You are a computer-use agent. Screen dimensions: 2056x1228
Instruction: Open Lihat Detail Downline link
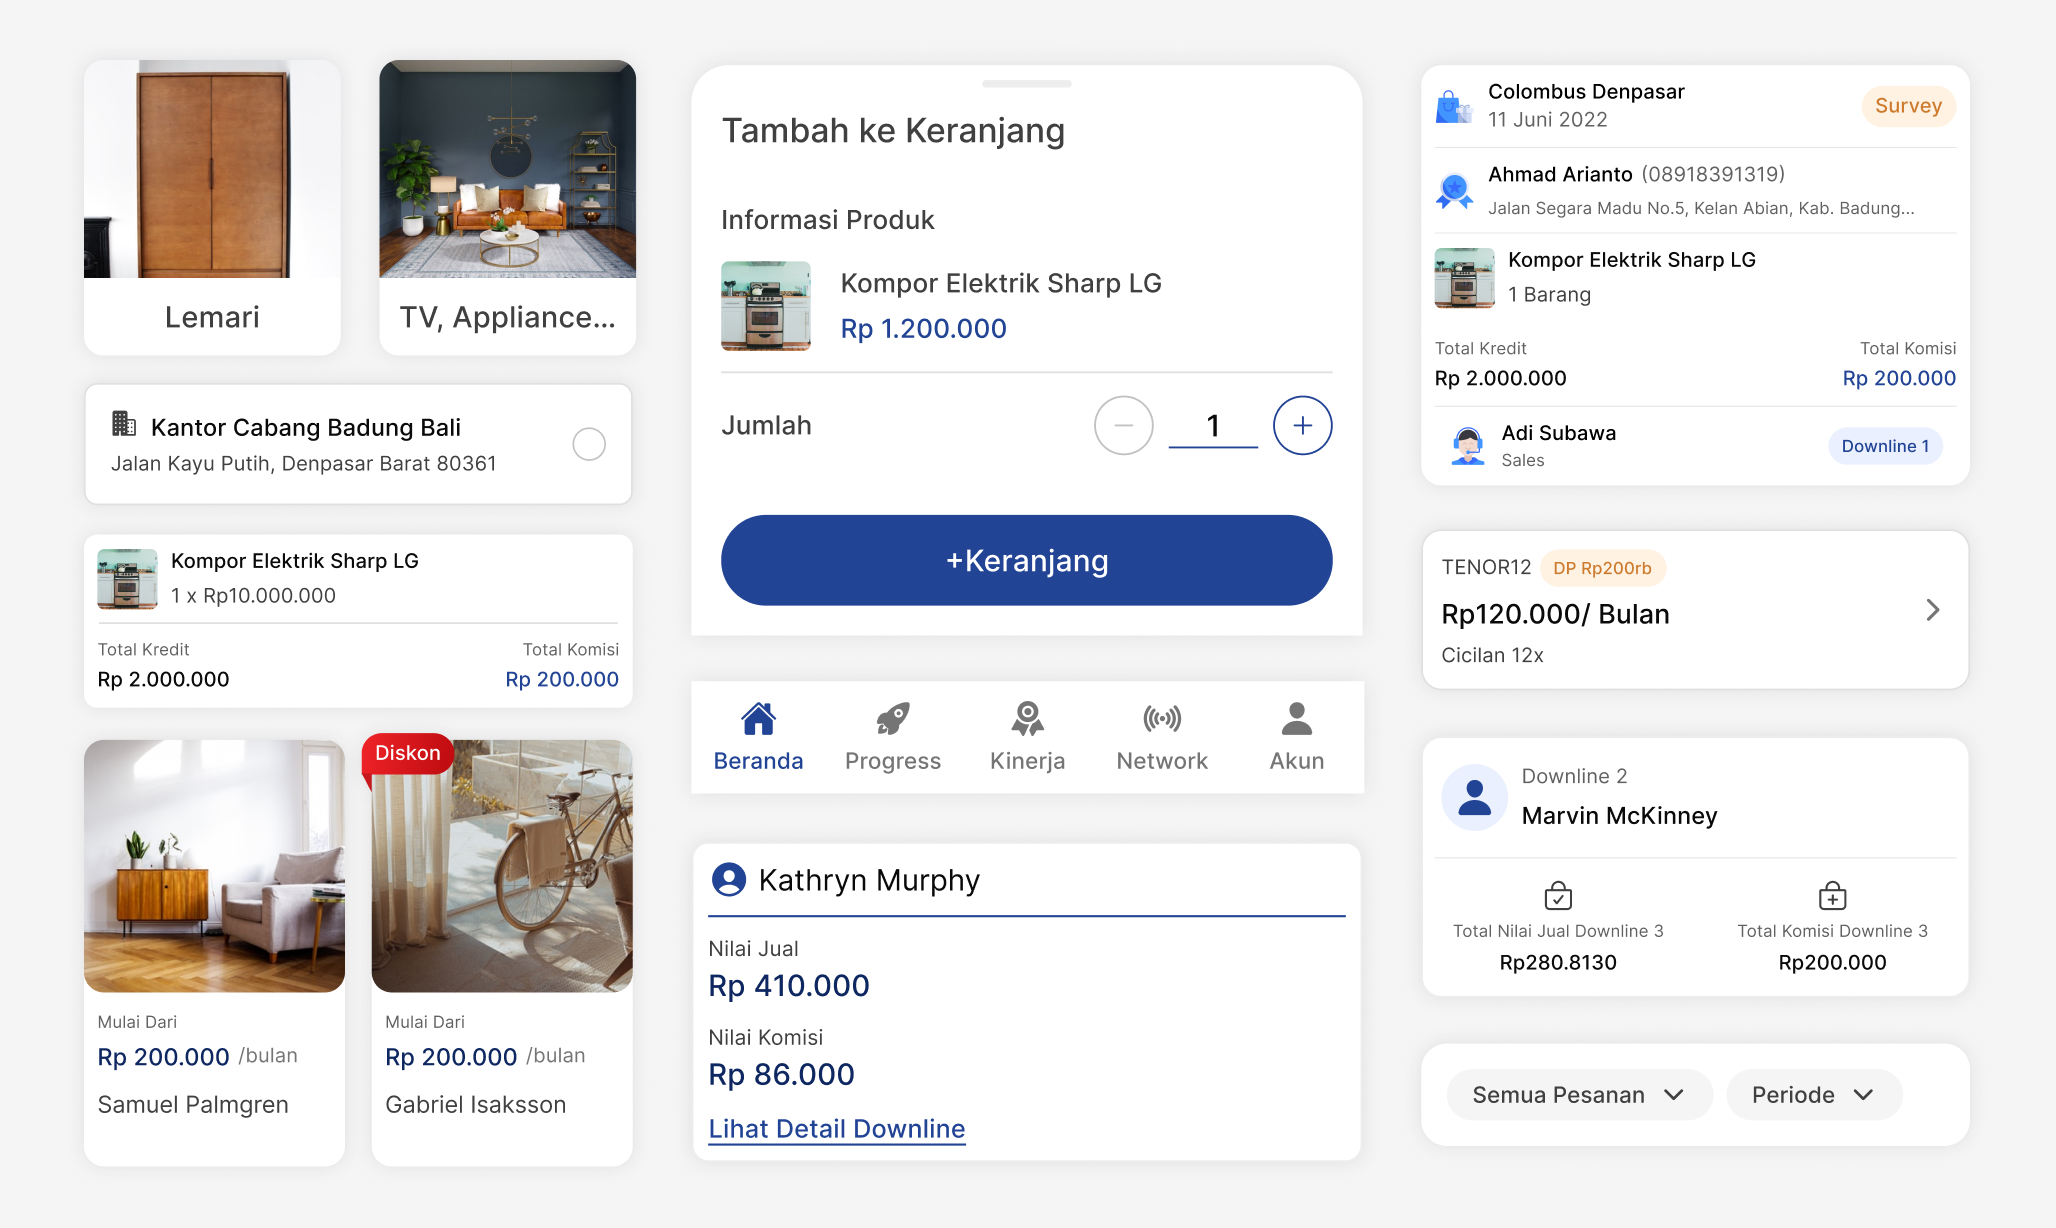pos(836,1129)
